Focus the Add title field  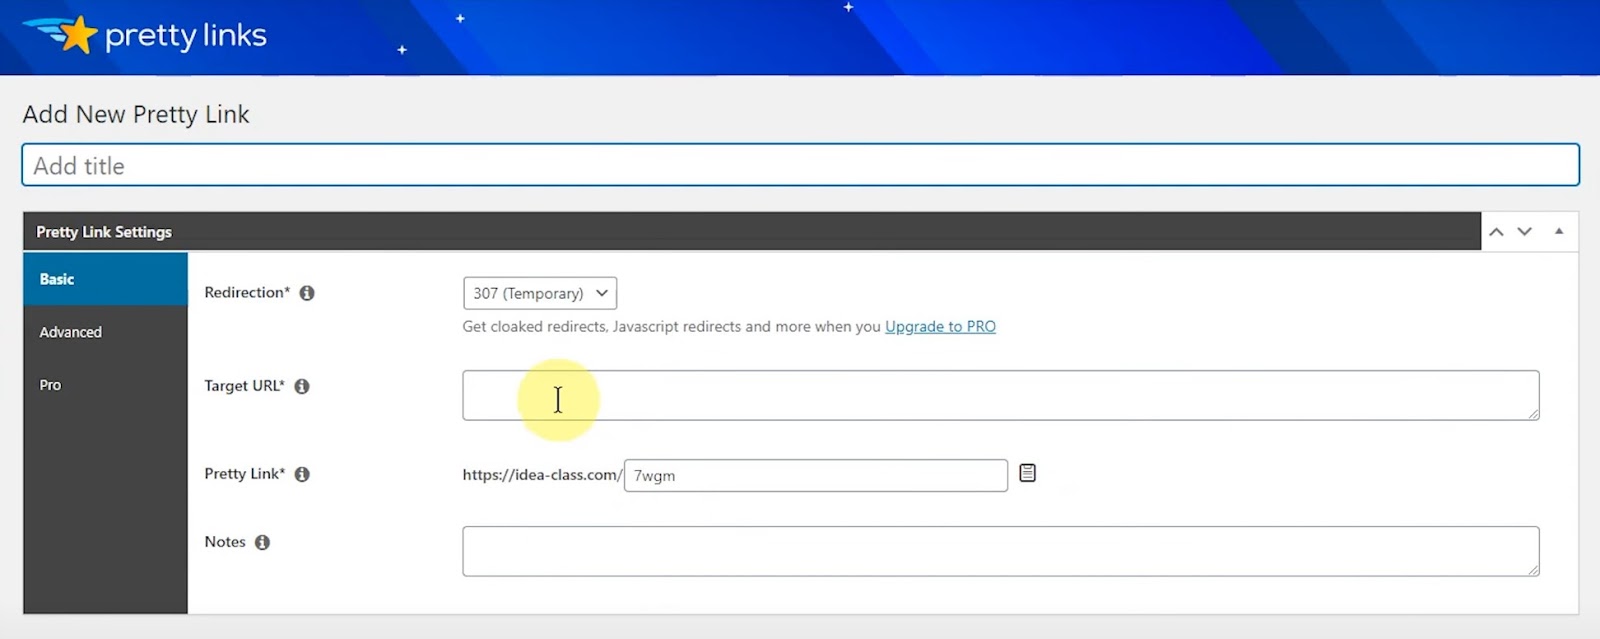(800, 165)
